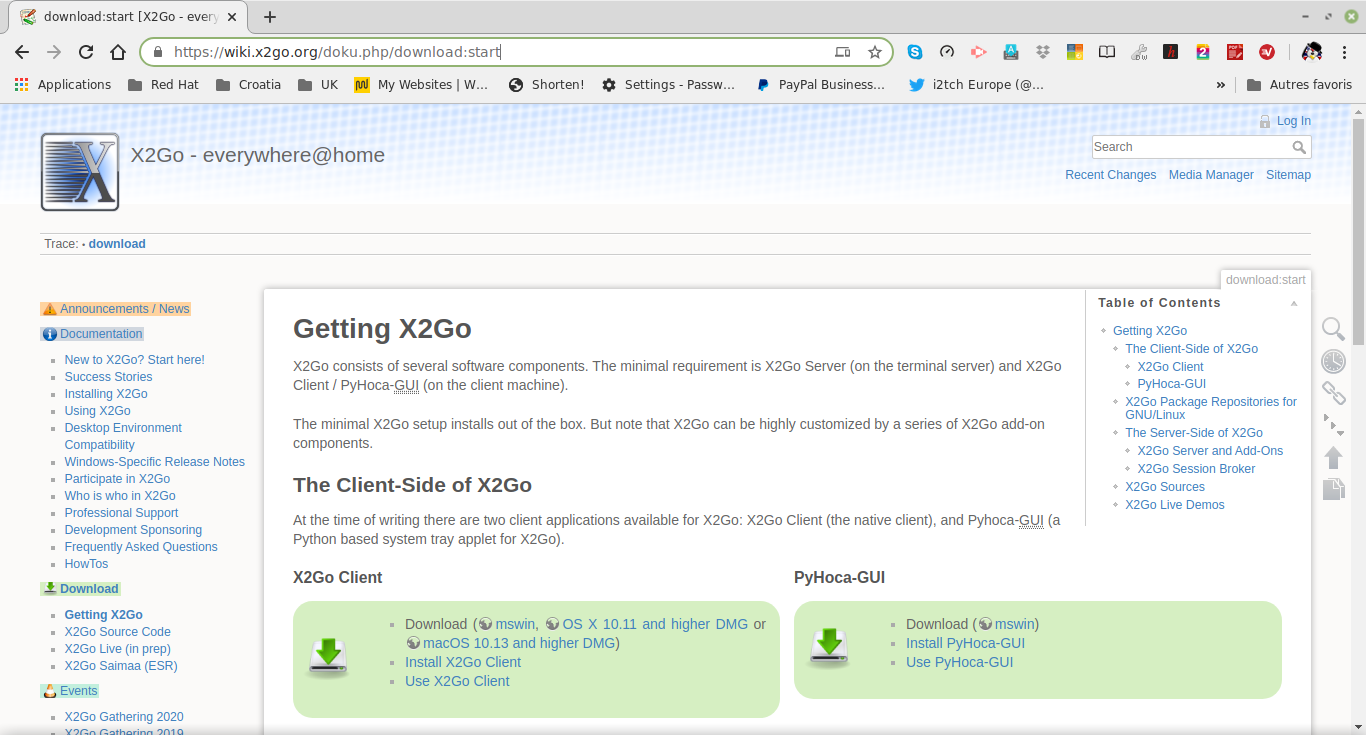Click the send-to-devices icon in the address bar
Viewport: 1366px width, 735px height.
843,52
